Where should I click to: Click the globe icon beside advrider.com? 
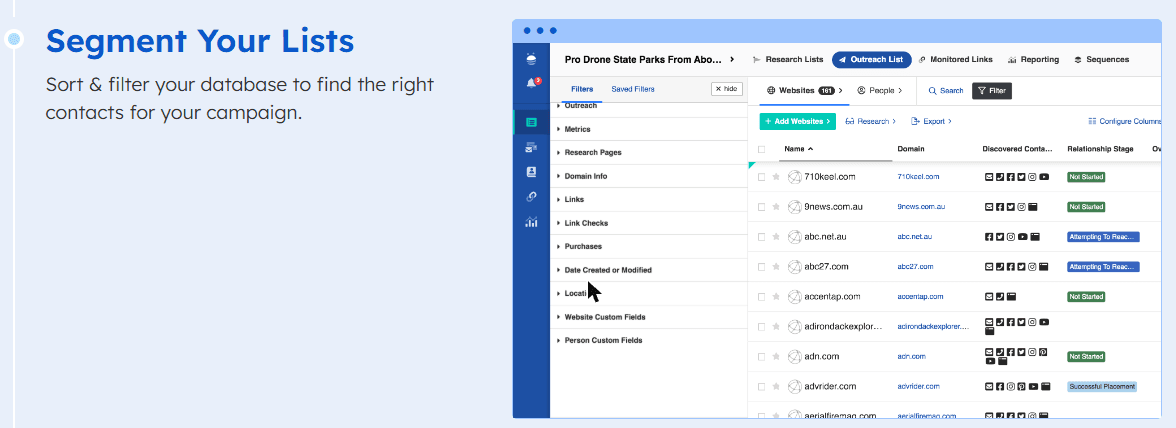pos(794,387)
